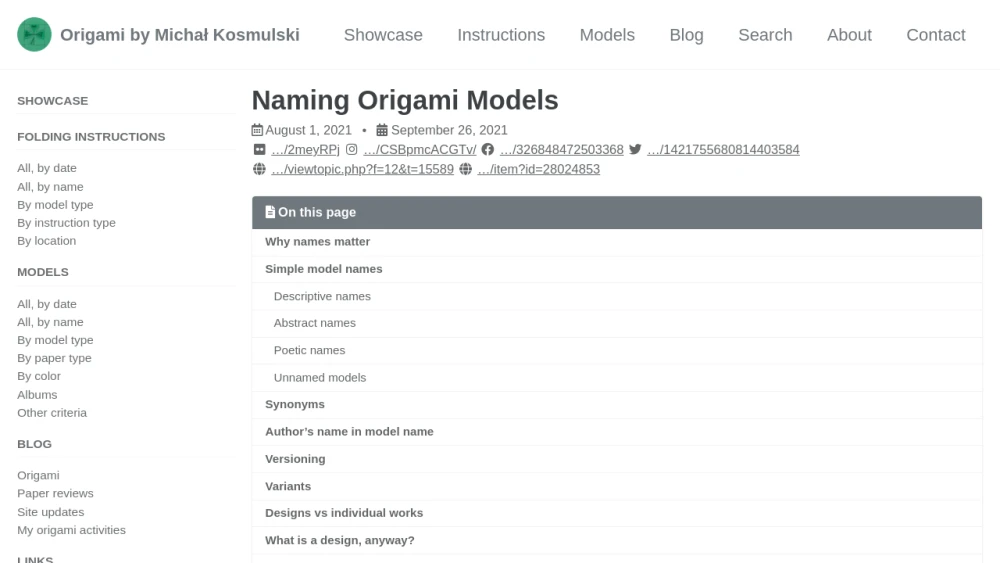Open the Showcase navigation menu item
This screenshot has width=1000, height=563.
[383, 35]
